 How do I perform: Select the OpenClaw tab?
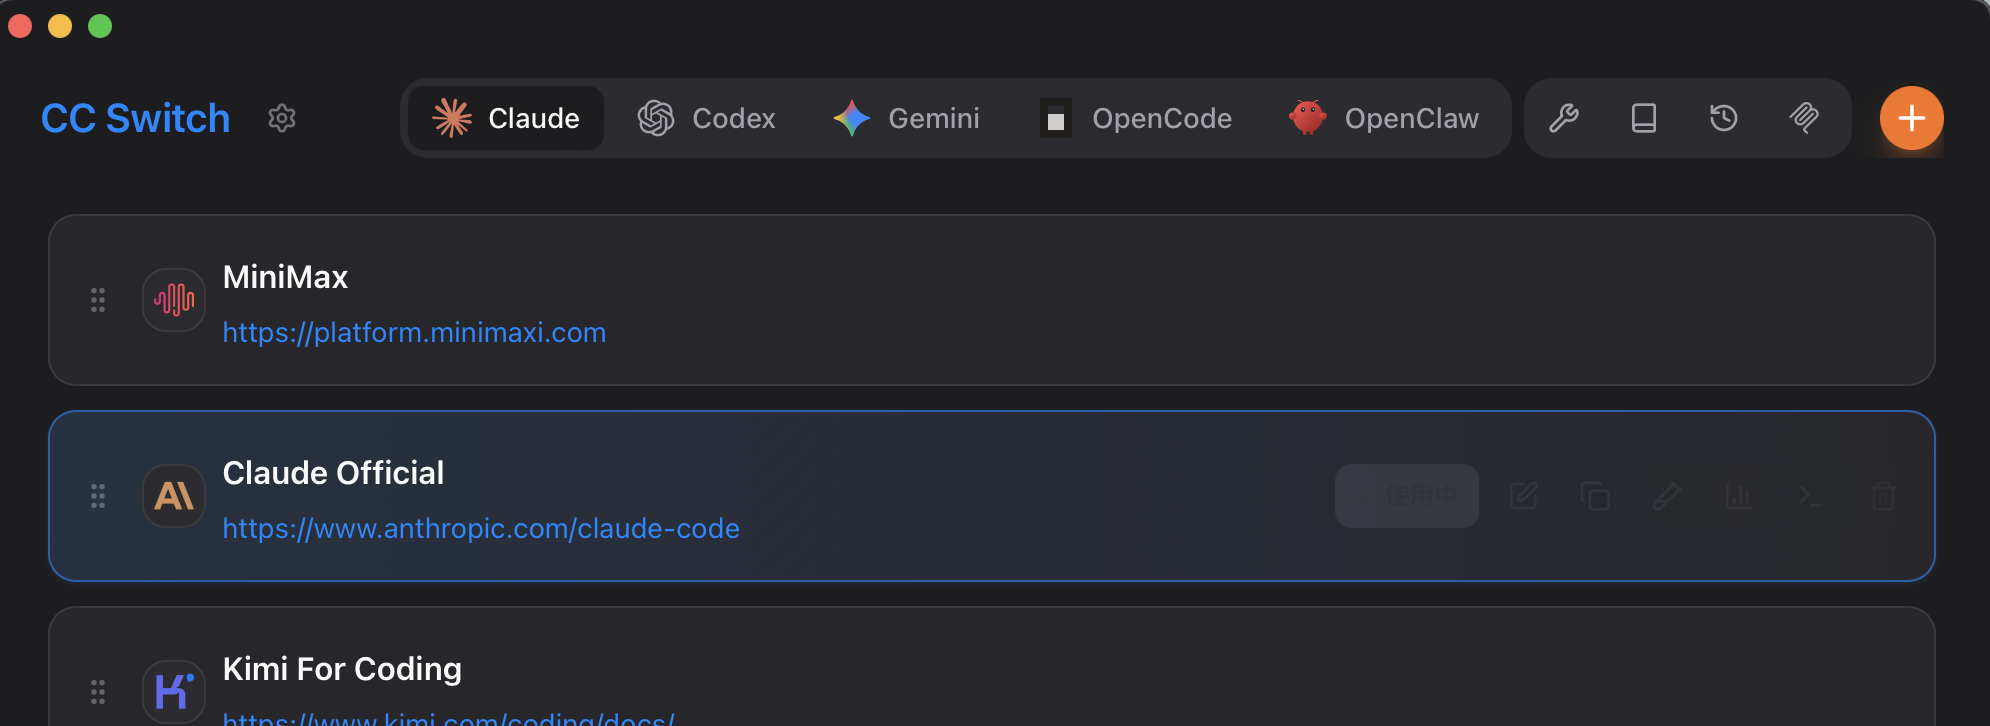tap(1385, 118)
